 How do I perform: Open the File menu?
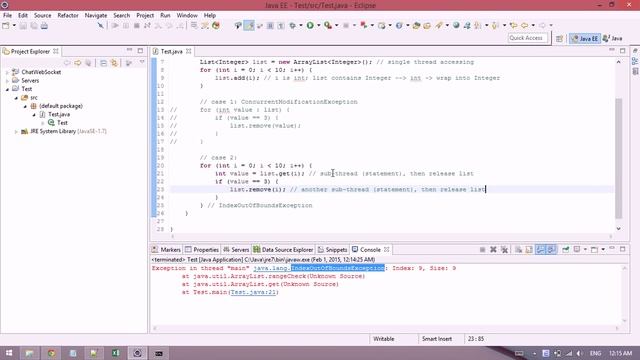[7, 15]
